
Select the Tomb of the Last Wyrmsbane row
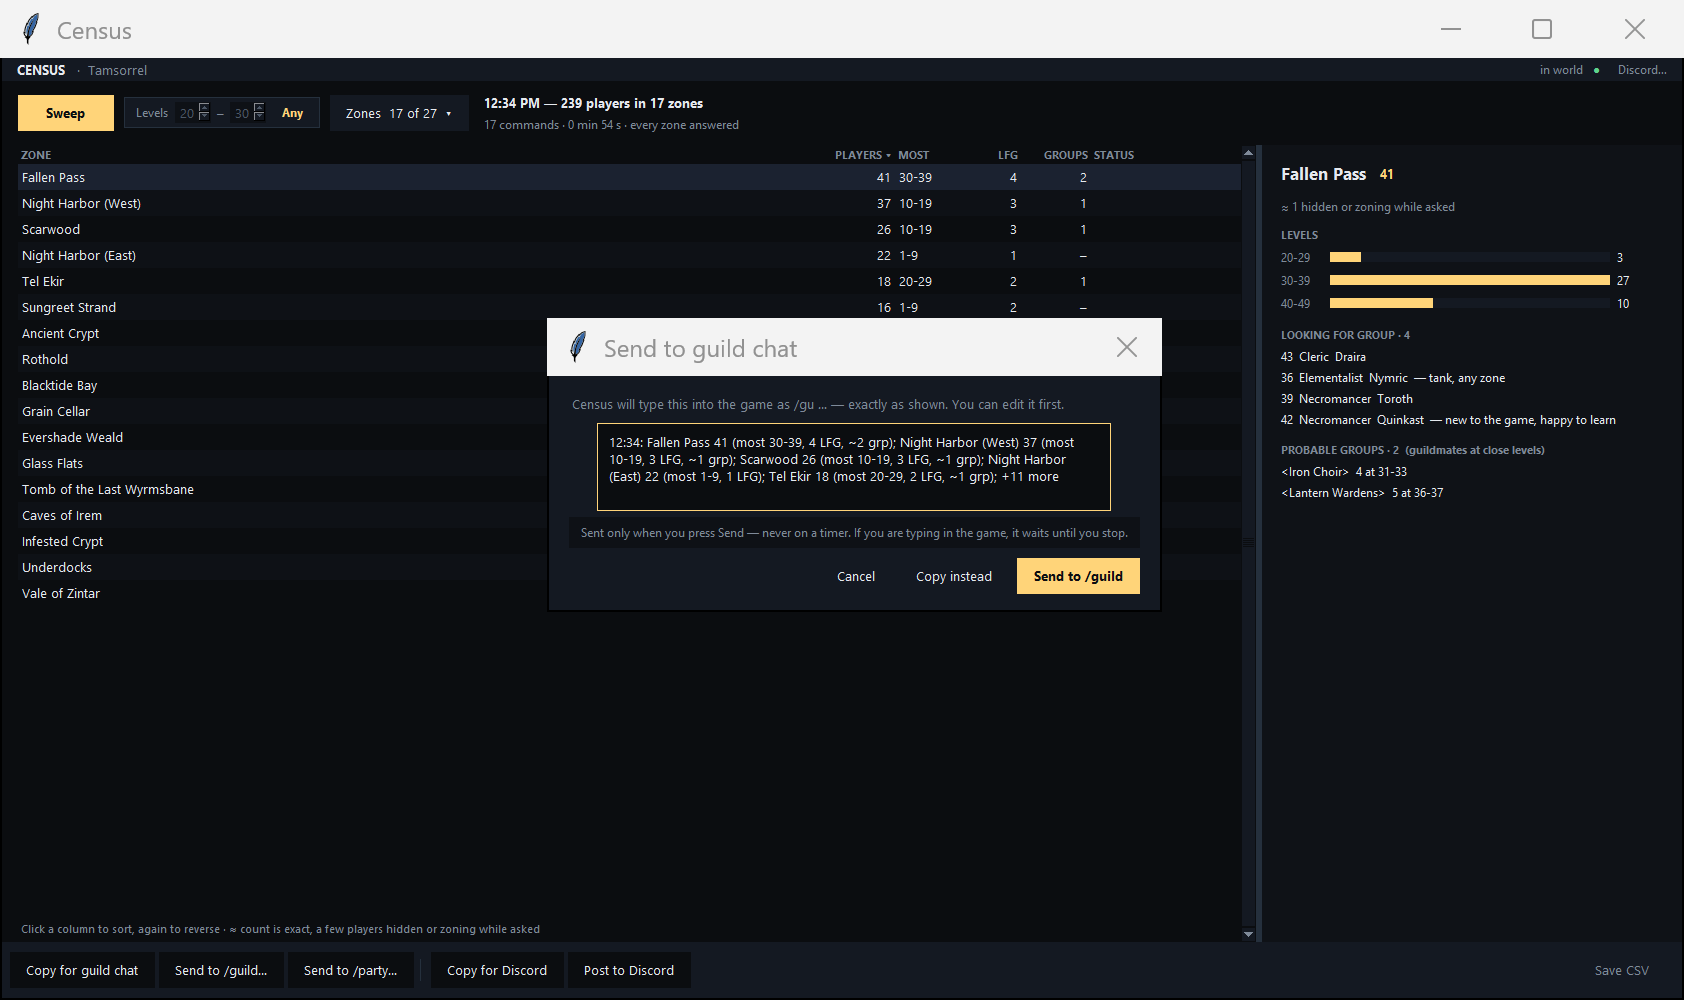[x=282, y=489]
